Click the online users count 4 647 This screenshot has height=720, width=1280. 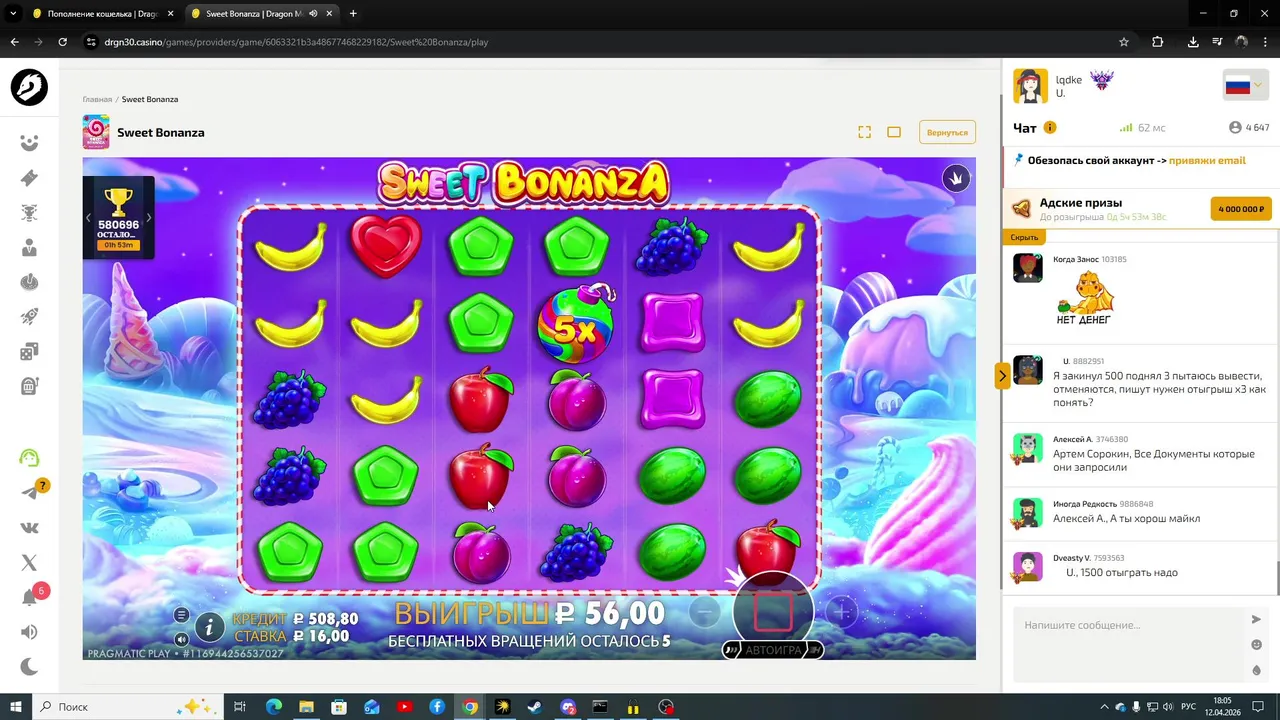click(1249, 128)
